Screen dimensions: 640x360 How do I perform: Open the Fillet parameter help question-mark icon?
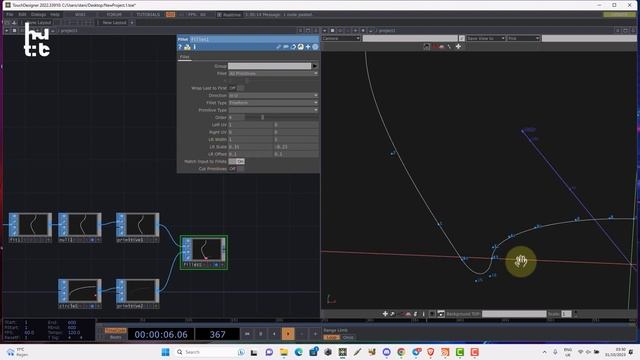[x=180, y=47]
